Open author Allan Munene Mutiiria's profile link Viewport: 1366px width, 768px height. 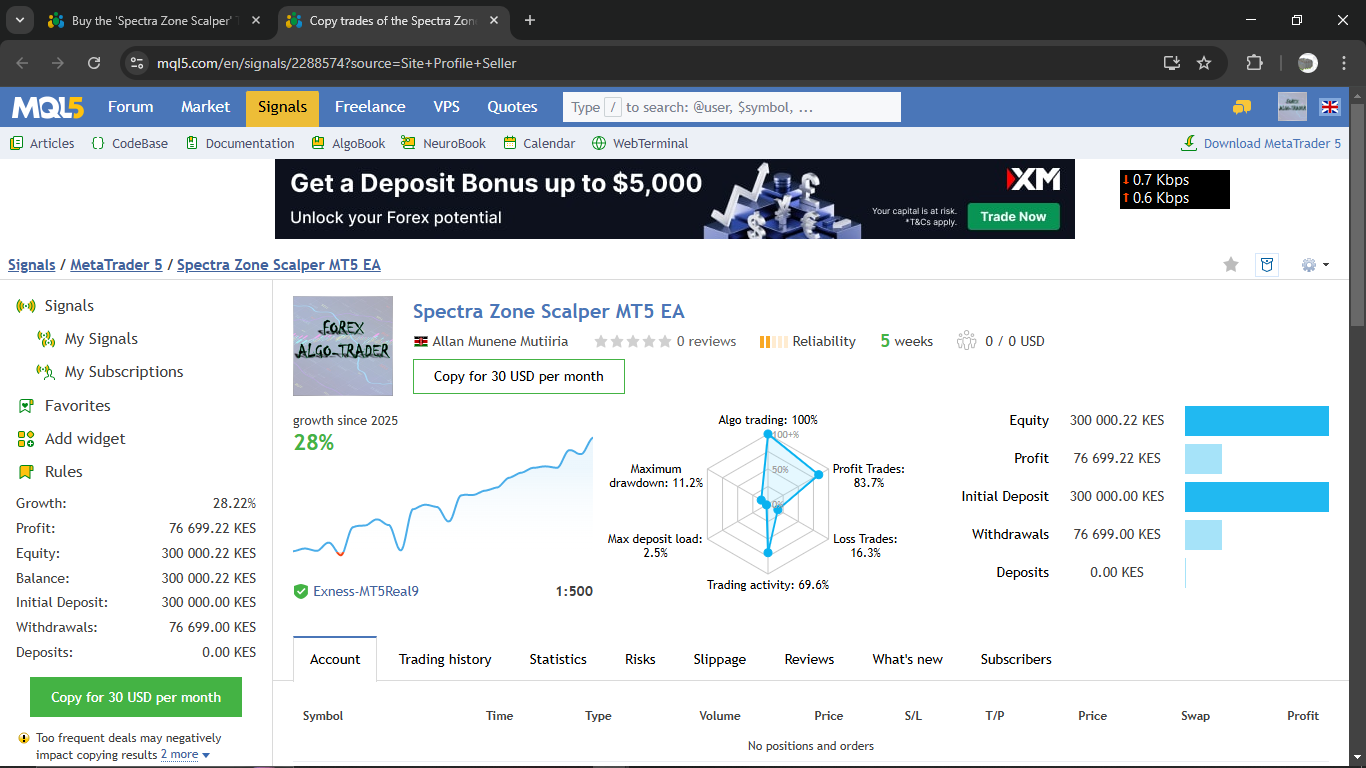point(500,341)
